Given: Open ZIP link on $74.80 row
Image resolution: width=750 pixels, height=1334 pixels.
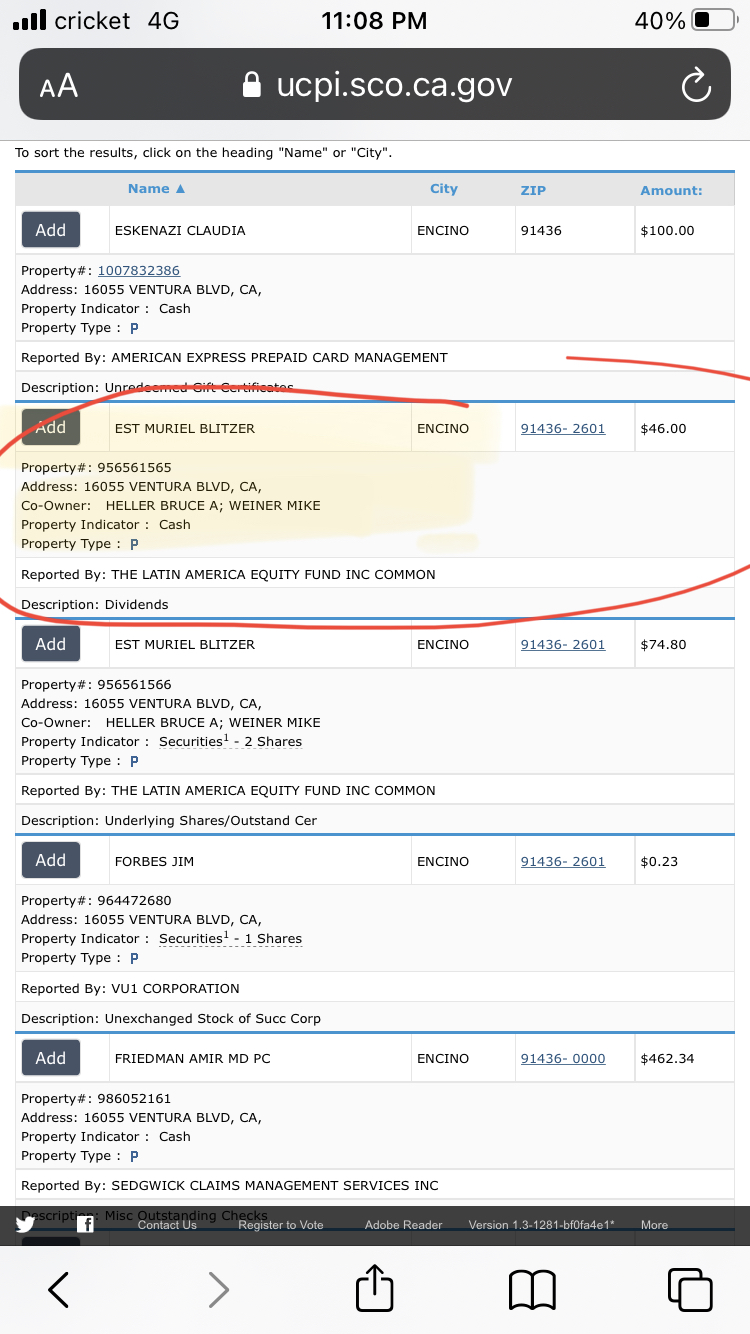Looking at the screenshot, I should [x=563, y=644].
